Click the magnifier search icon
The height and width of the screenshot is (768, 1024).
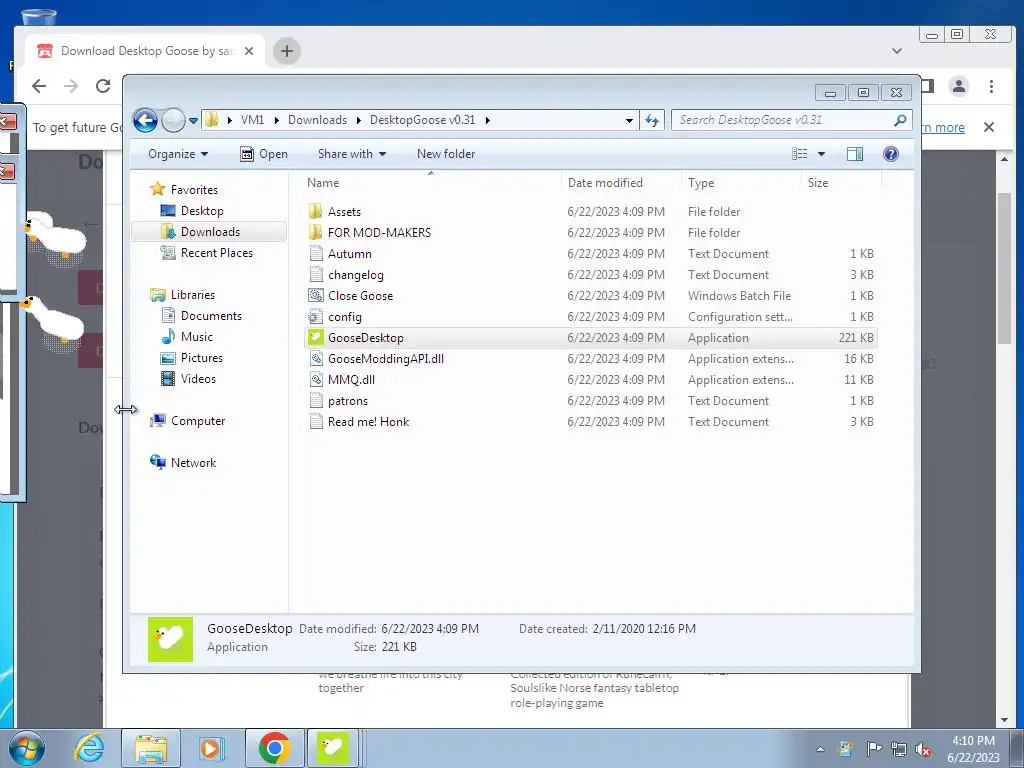900,120
